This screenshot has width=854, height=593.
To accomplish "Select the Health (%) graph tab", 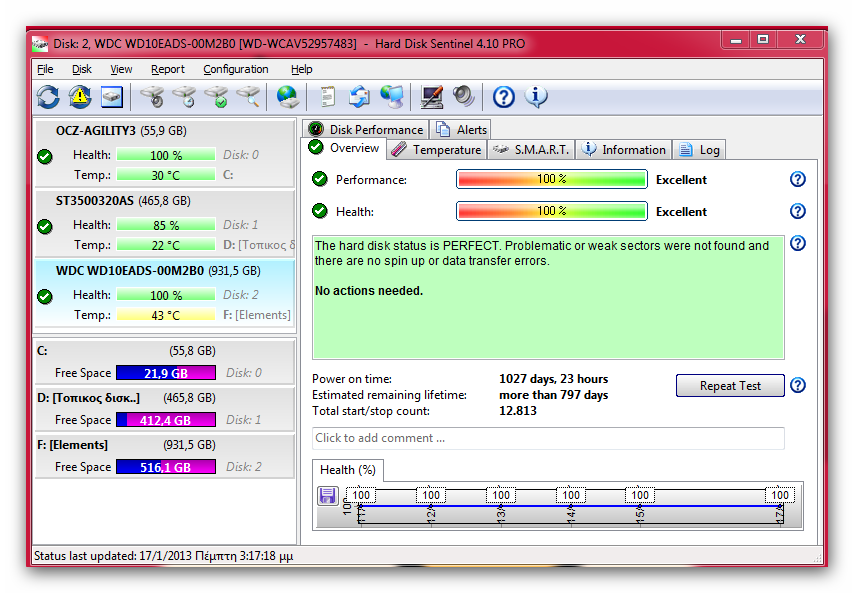I will (347, 470).
